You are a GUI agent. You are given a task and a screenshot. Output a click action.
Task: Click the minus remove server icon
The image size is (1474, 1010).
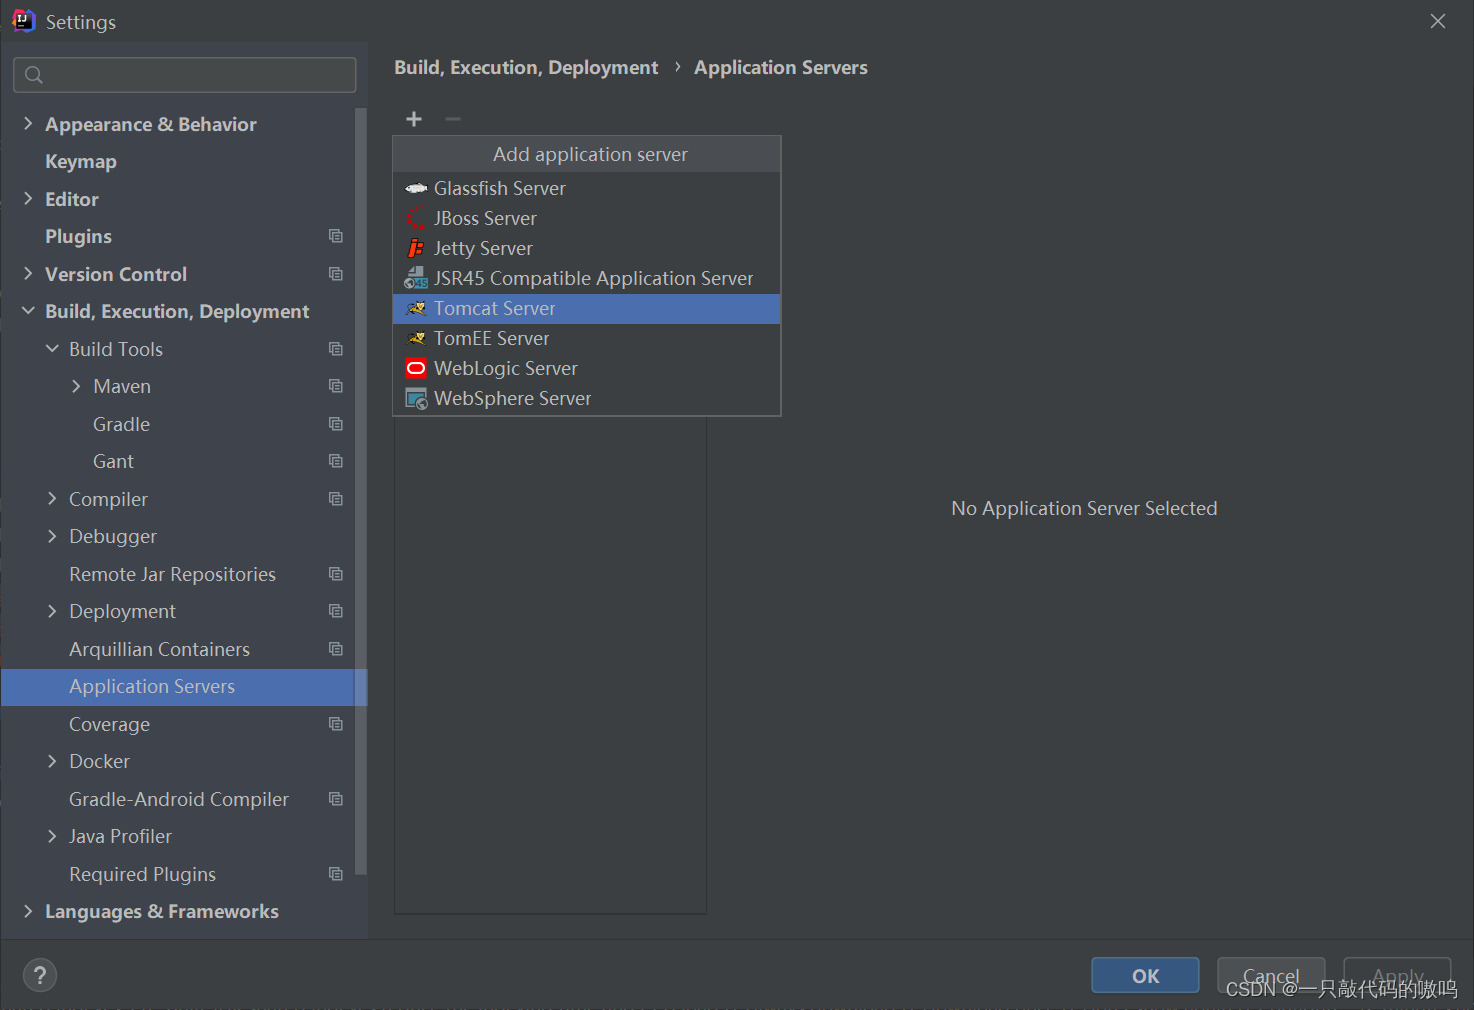(x=453, y=119)
